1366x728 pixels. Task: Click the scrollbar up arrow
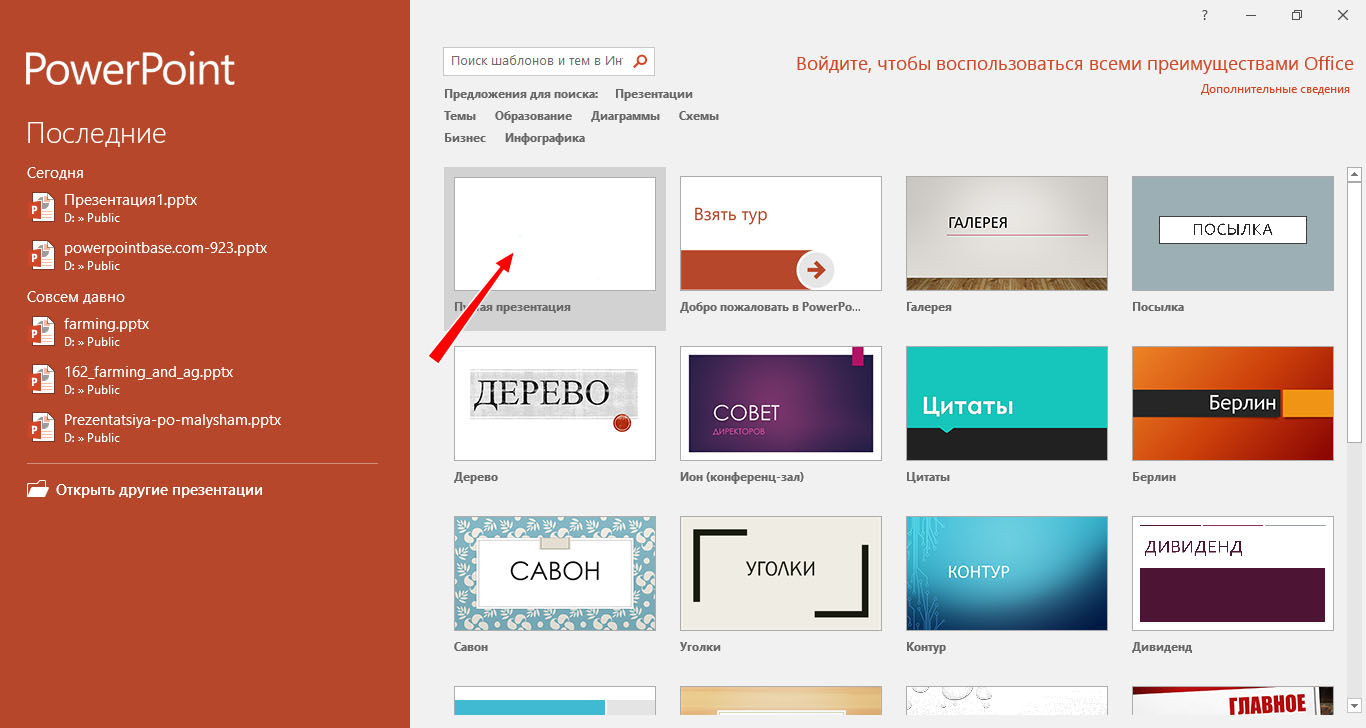tap(1355, 175)
